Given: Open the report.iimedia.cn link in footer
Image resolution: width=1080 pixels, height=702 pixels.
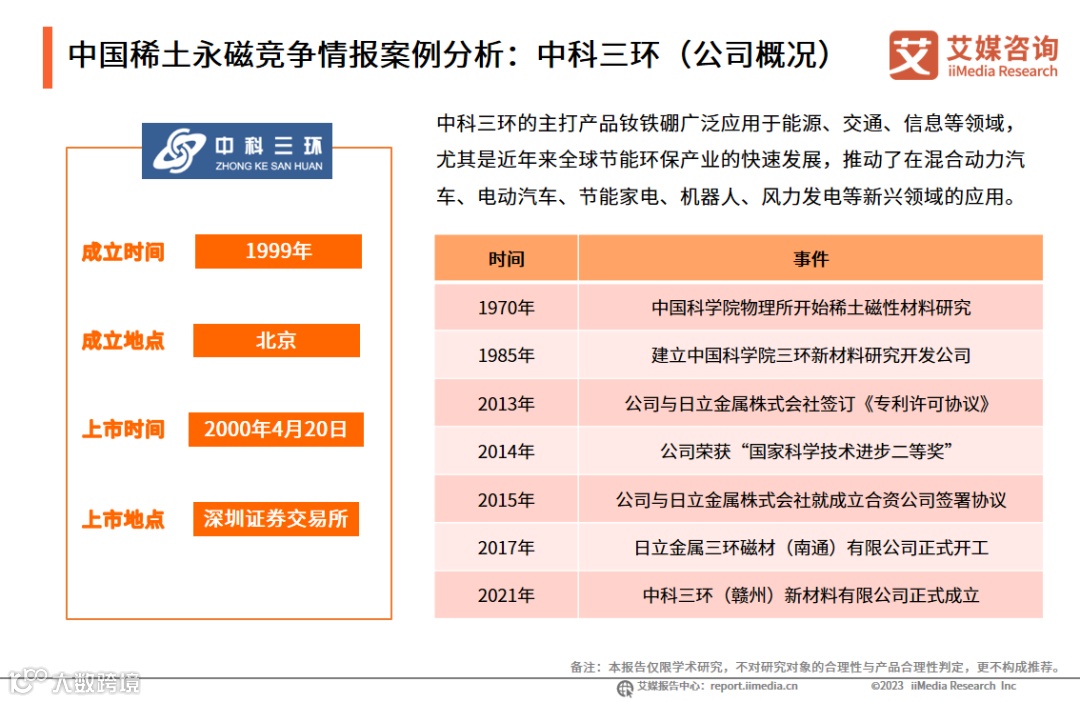Looking at the screenshot, I should pyautogui.click(x=754, y=686).
